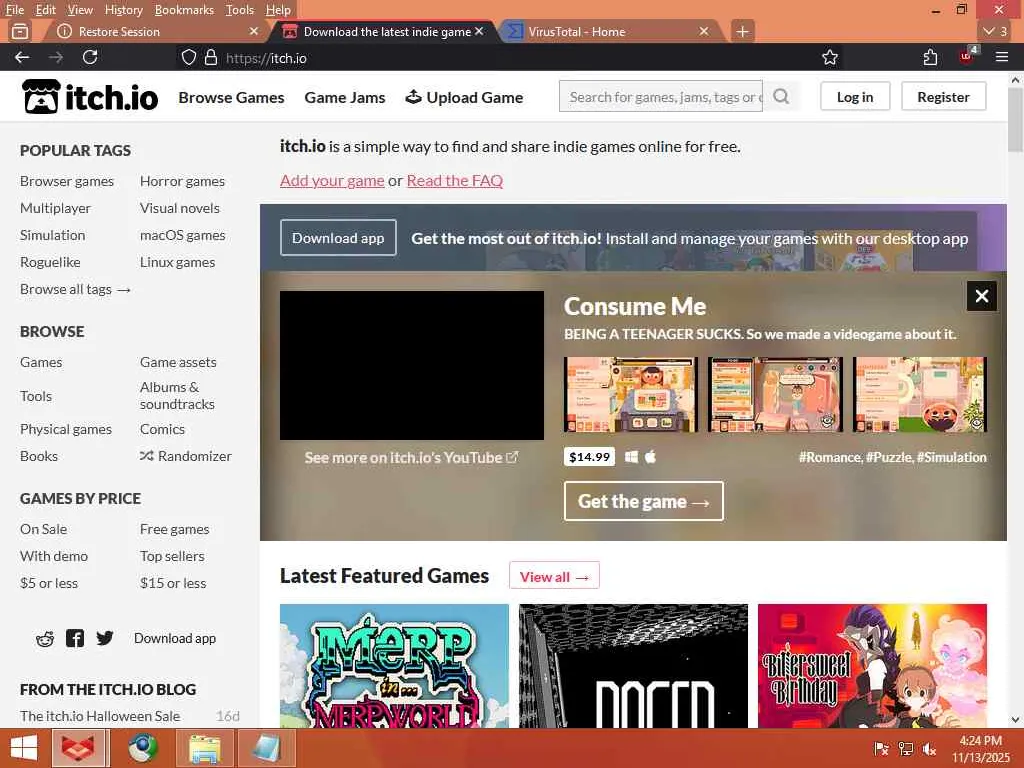The height and width of the screenshot is (768, 1024).
Task: Open first Consume Me screenshot thumbnail
Action: (x=631, y=394)
